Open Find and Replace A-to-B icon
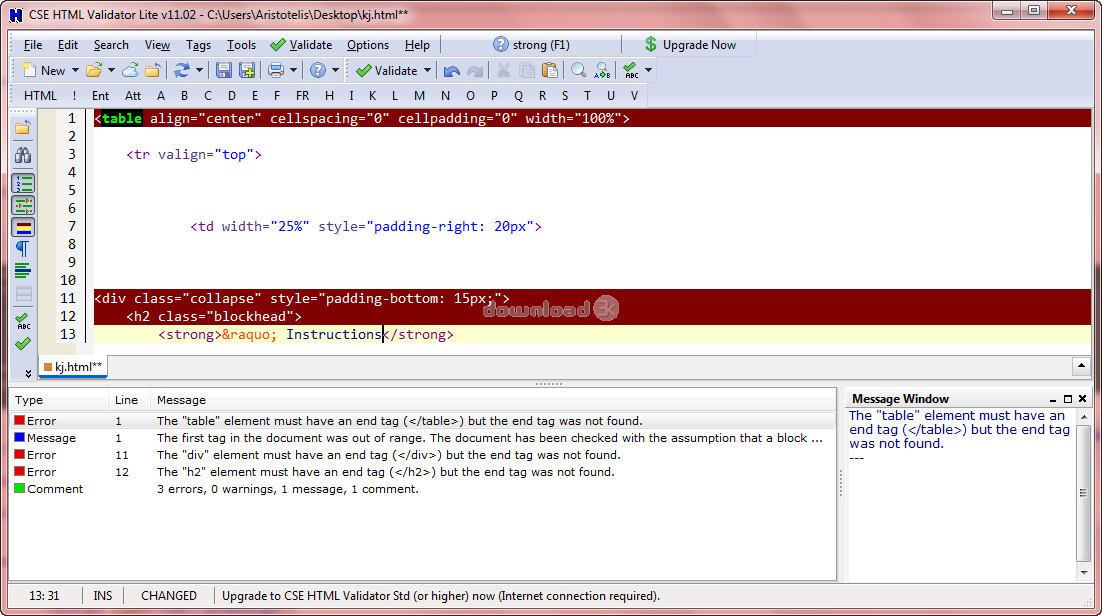Image resolution: width=1102 pixels, height=616 pixels. 602,70
